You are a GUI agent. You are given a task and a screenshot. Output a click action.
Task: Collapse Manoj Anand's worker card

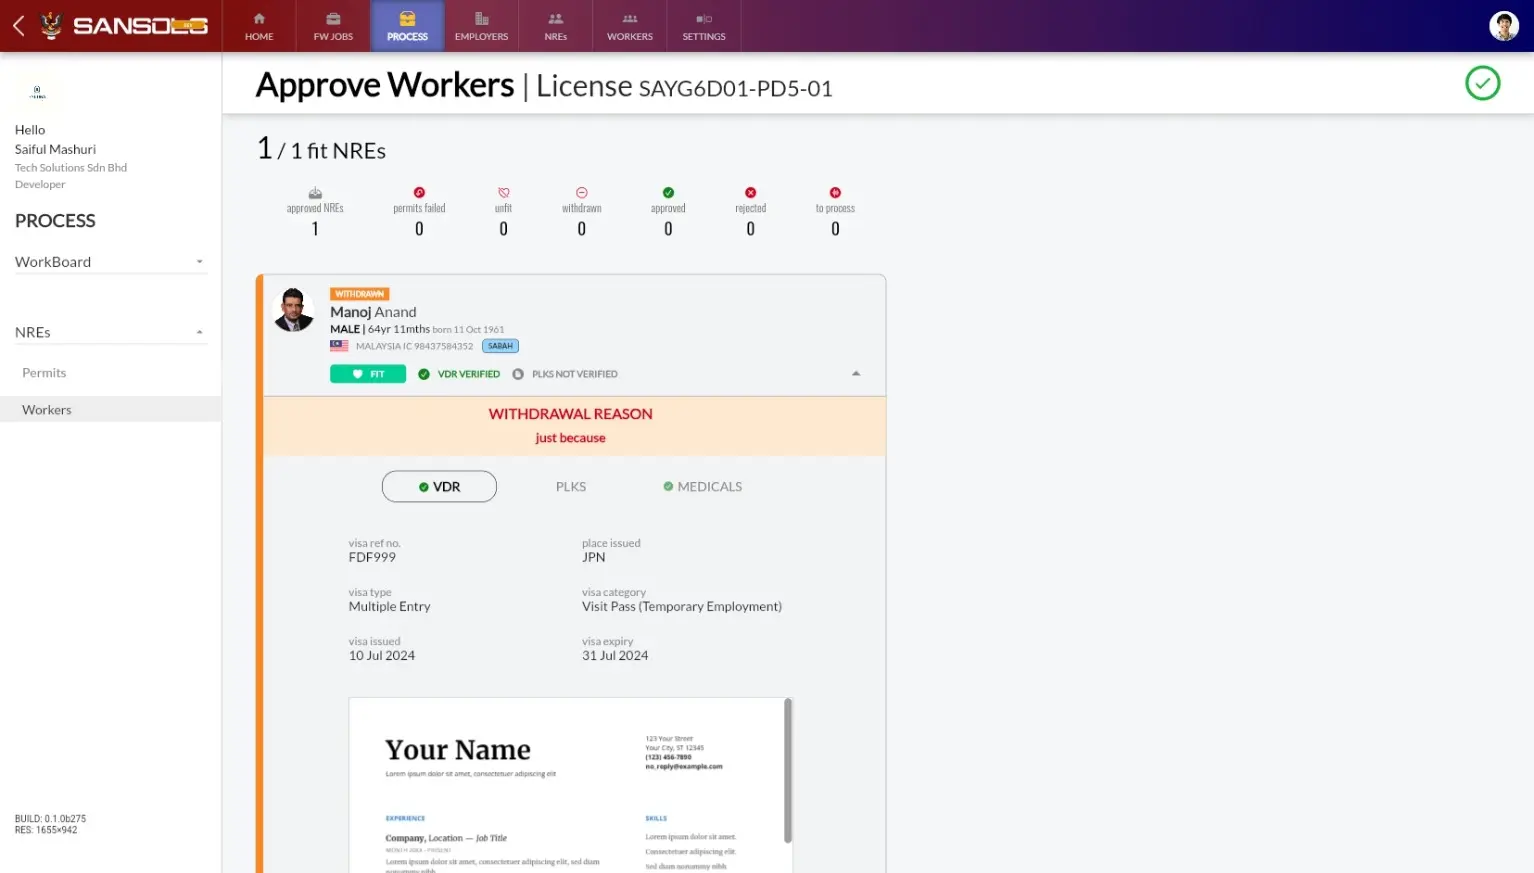coord(856,373)
